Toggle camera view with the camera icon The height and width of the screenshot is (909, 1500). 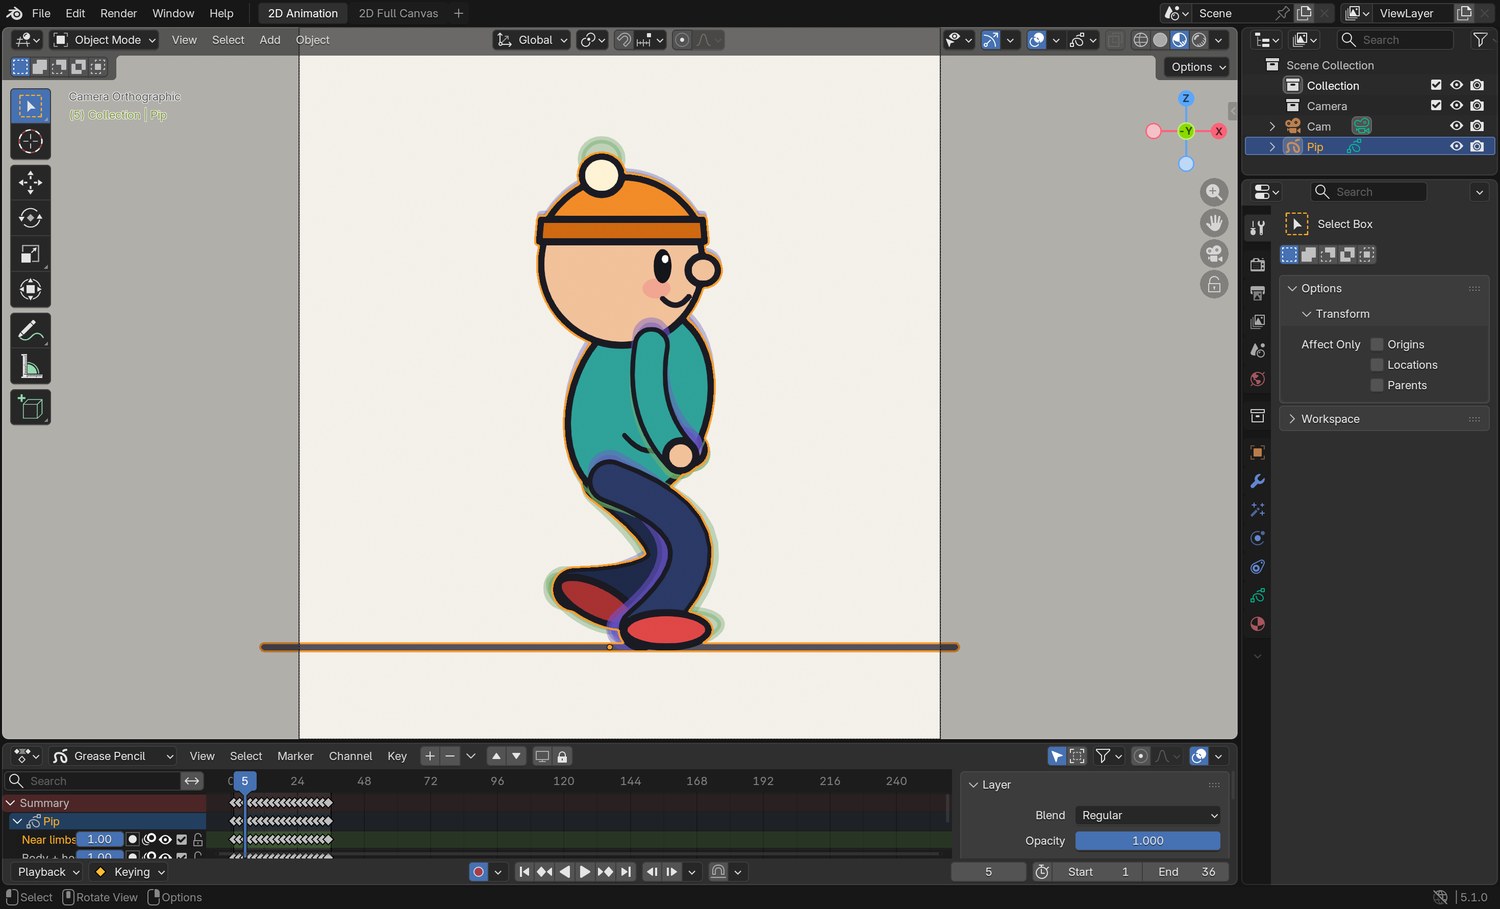coord(1214,254)
